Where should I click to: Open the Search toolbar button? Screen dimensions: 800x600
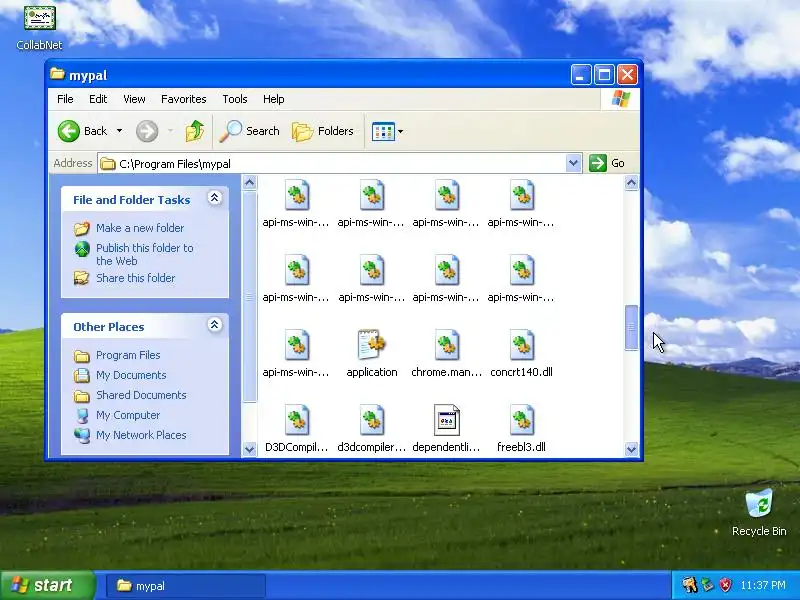click(x=249, y=131)
